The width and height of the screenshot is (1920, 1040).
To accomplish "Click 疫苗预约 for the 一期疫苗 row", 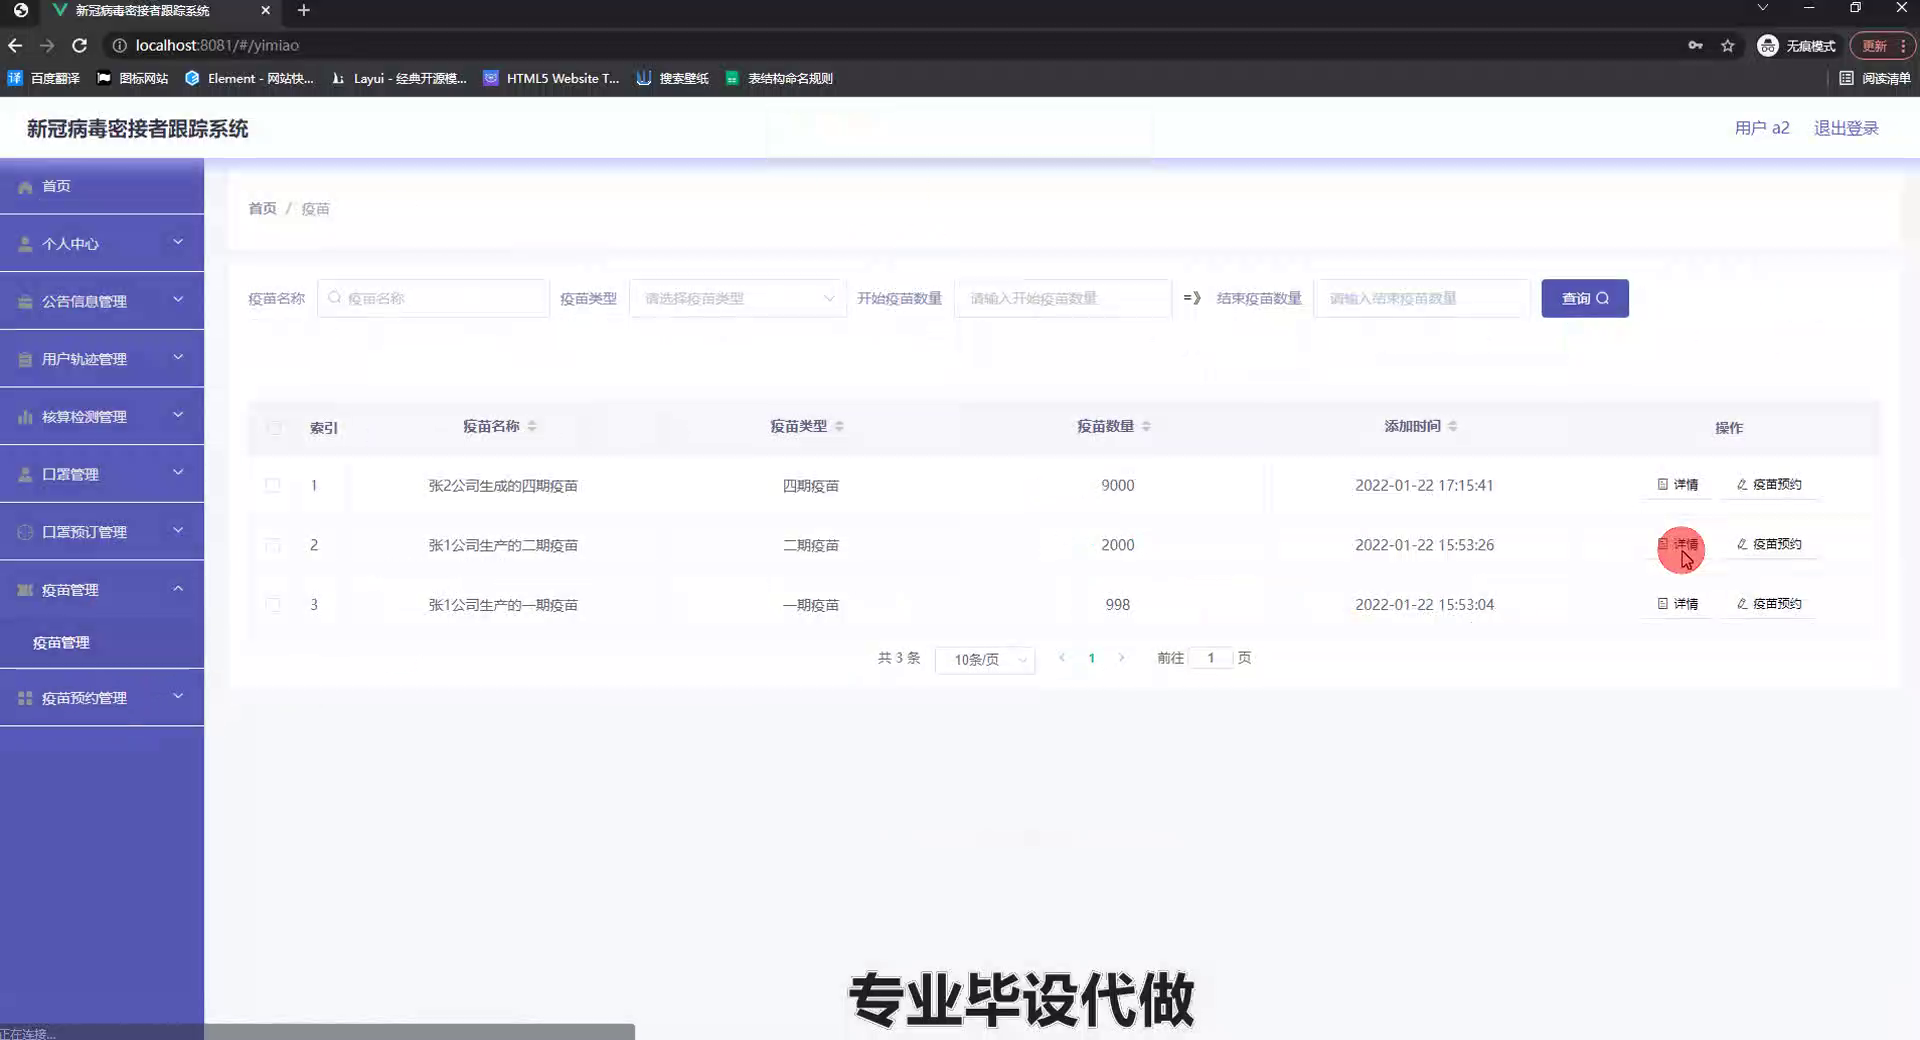I will coord(1769,603).
